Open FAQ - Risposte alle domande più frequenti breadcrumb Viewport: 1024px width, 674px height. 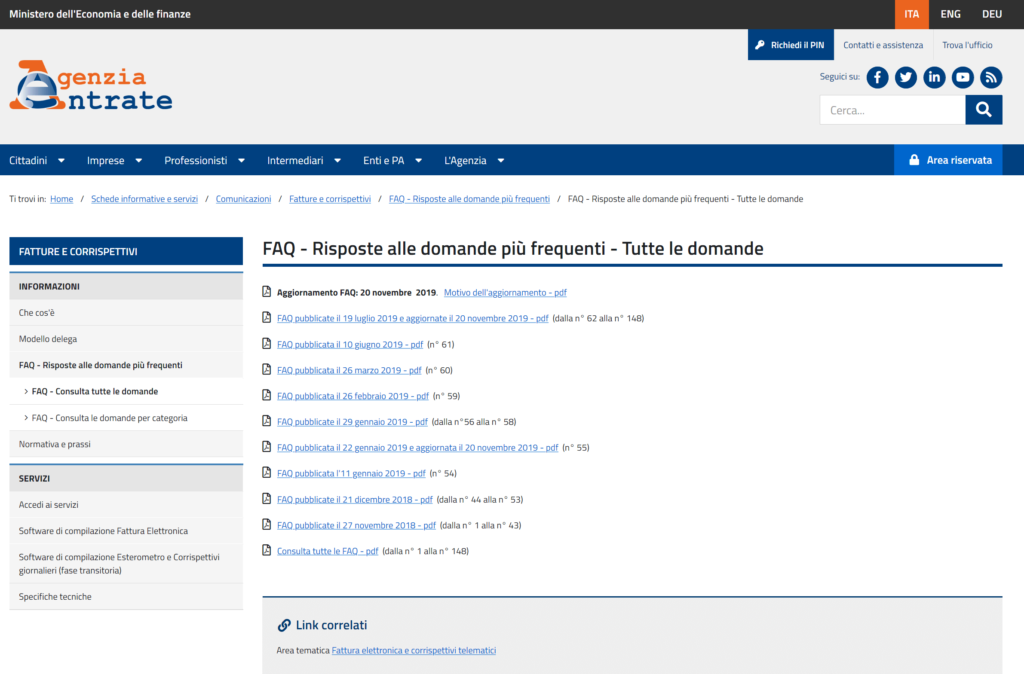click(470, 199)
